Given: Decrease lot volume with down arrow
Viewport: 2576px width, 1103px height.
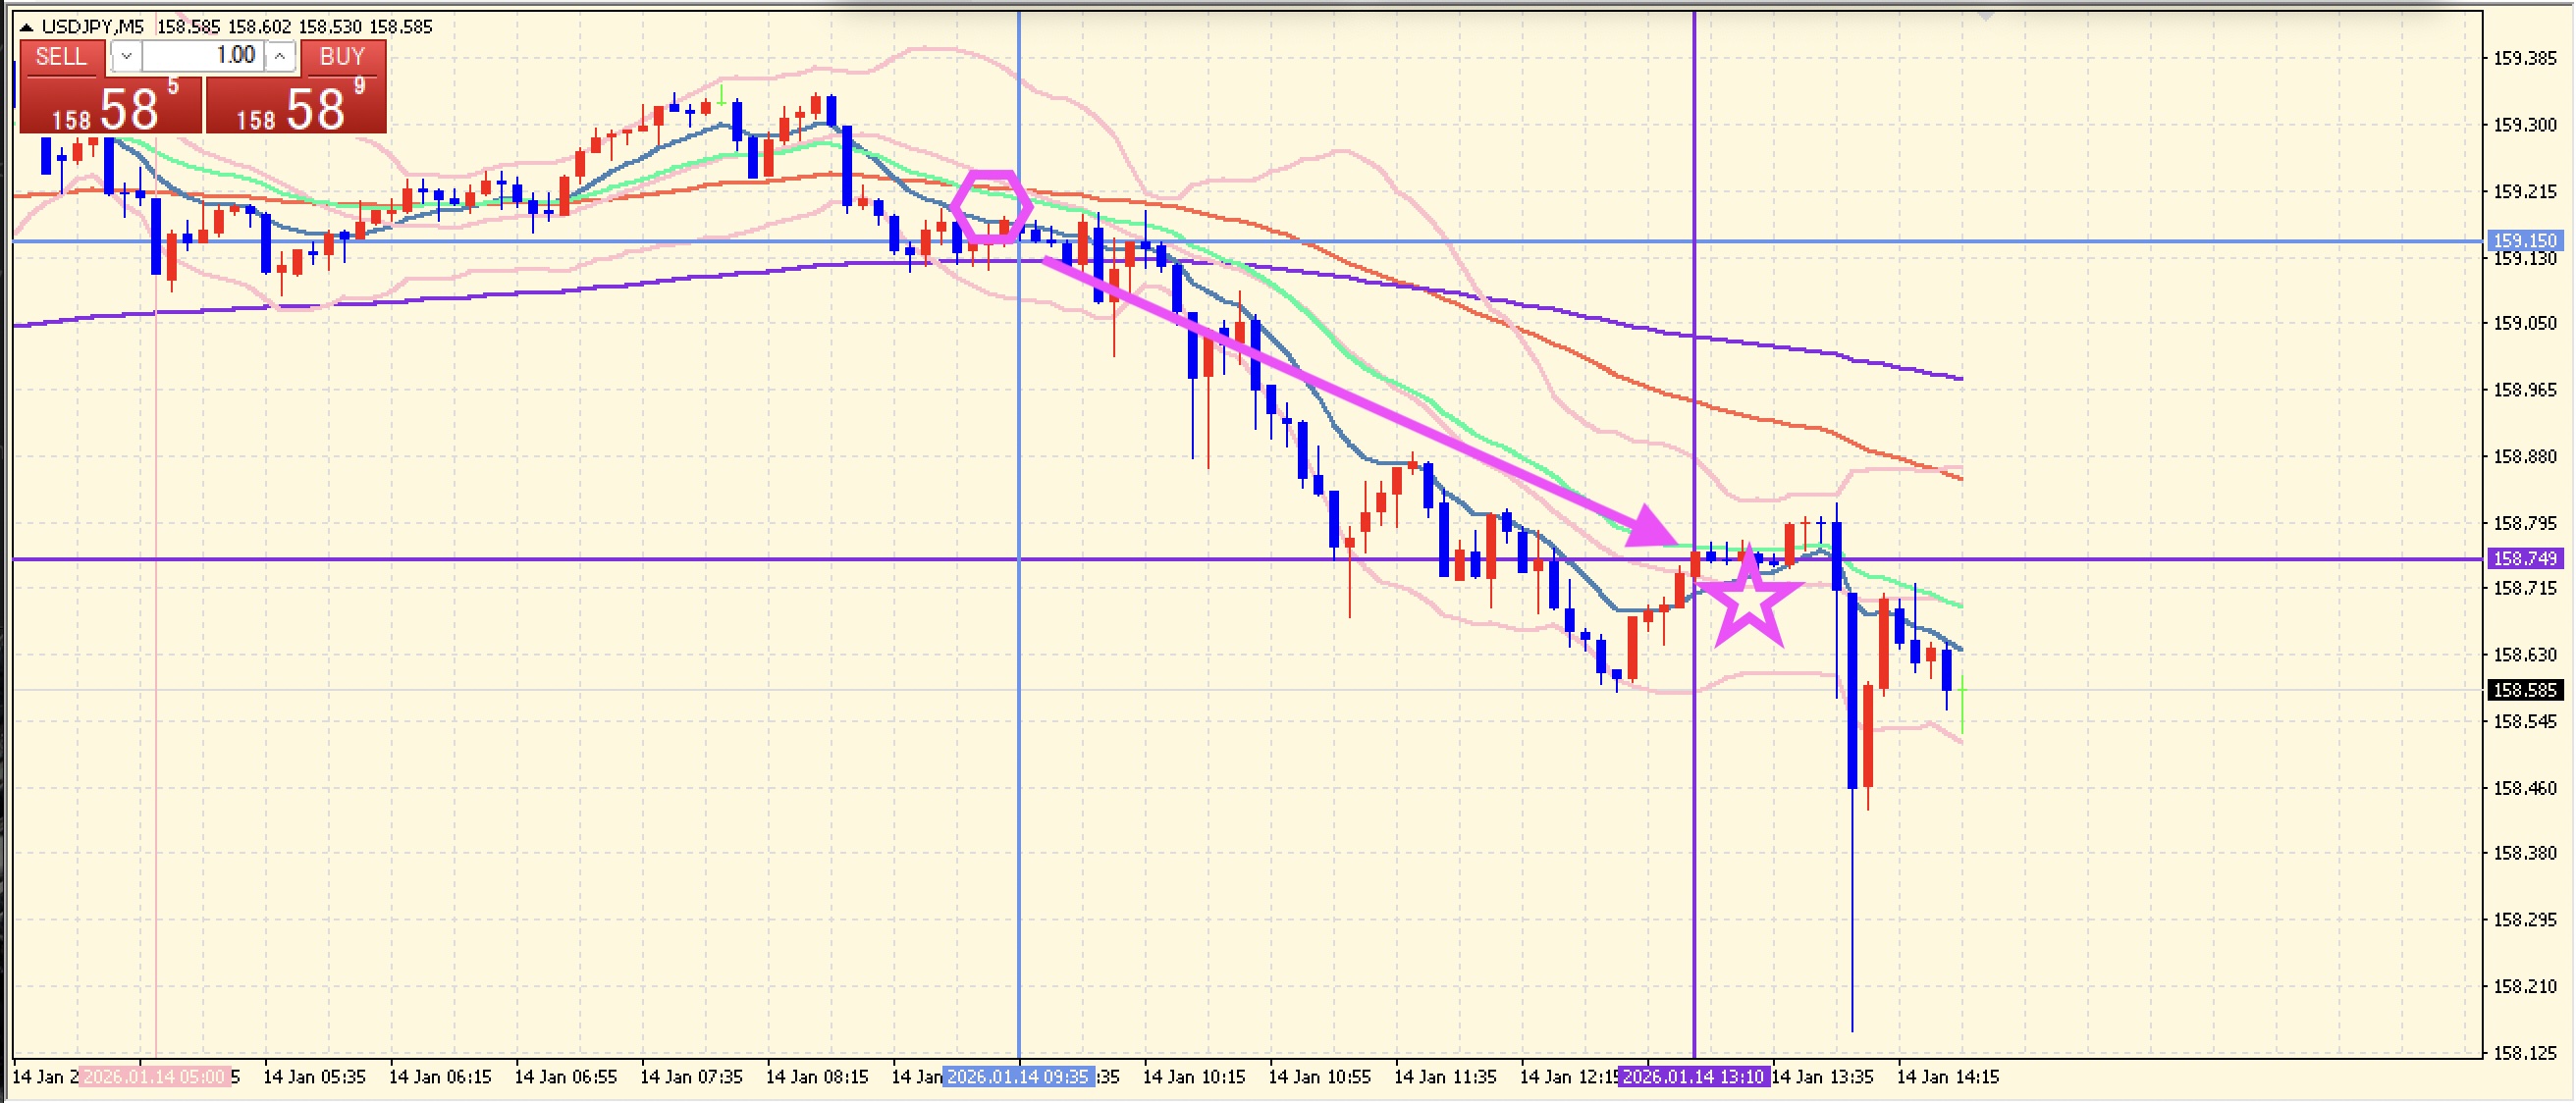Looking at the screenshot, I should (x=126, y=57).
